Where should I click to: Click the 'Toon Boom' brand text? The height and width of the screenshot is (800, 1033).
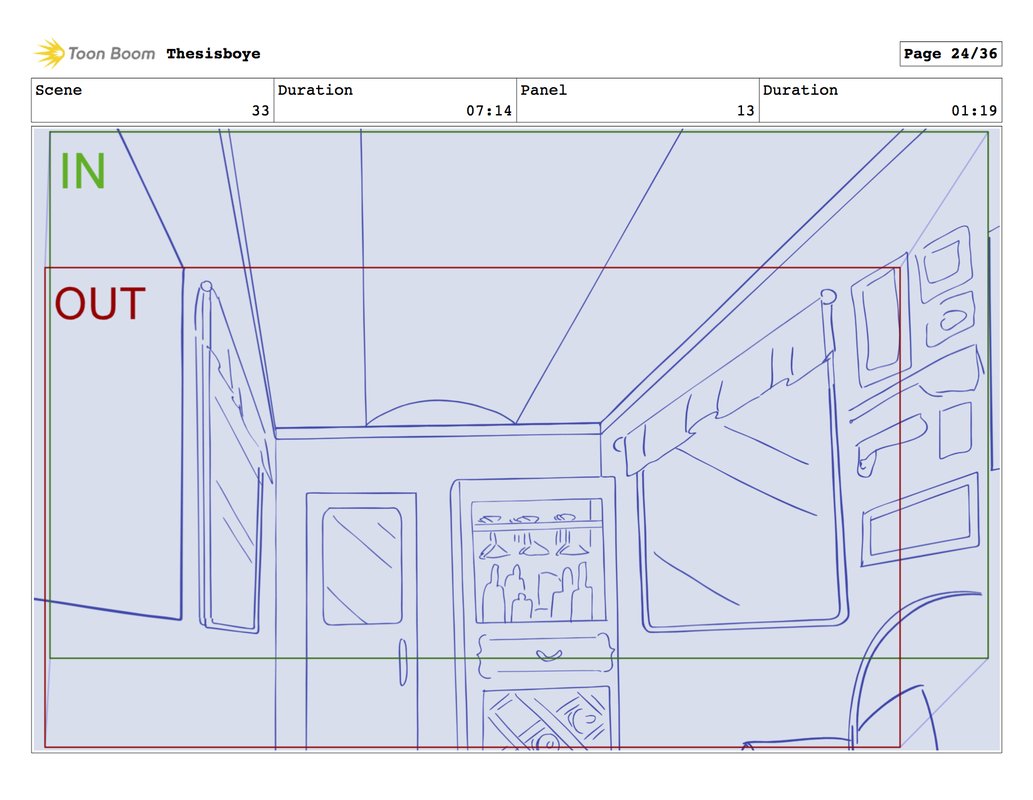coord(111,53)
